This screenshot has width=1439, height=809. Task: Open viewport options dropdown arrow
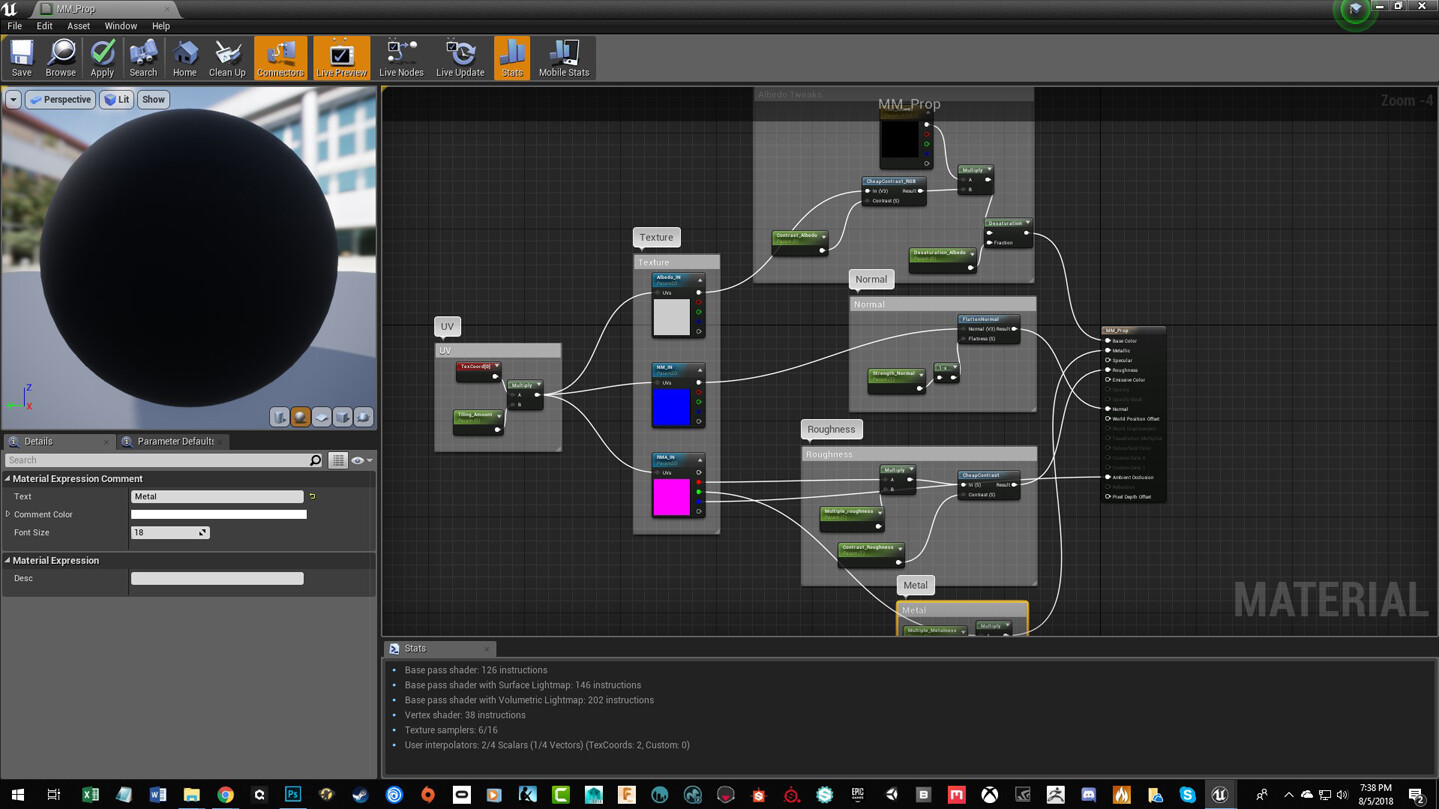(x=13, y=99)
